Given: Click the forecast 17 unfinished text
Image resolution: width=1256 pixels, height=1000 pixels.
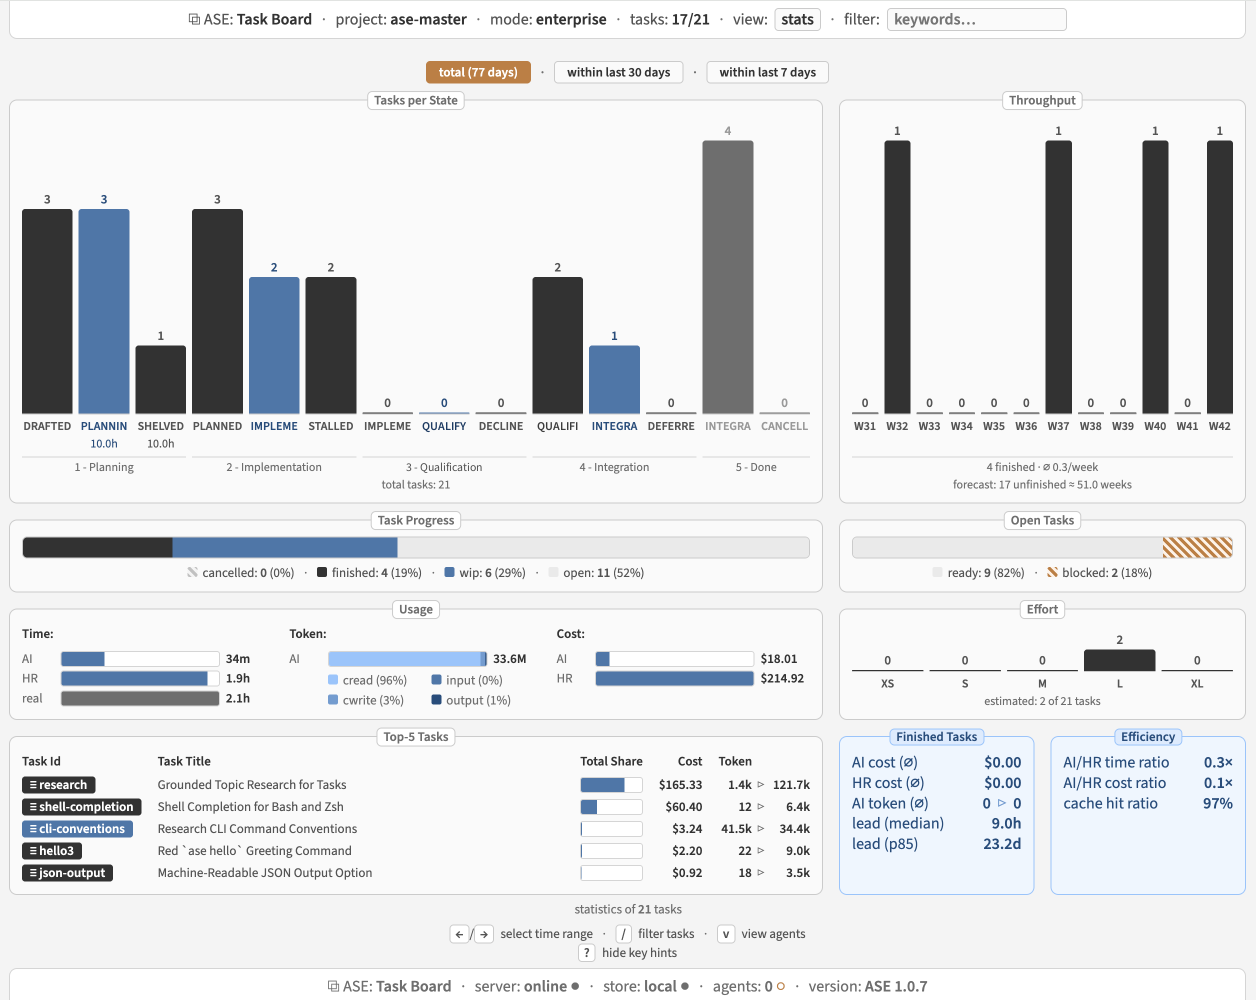Looking at the screenshot, I should (1042, 485).
